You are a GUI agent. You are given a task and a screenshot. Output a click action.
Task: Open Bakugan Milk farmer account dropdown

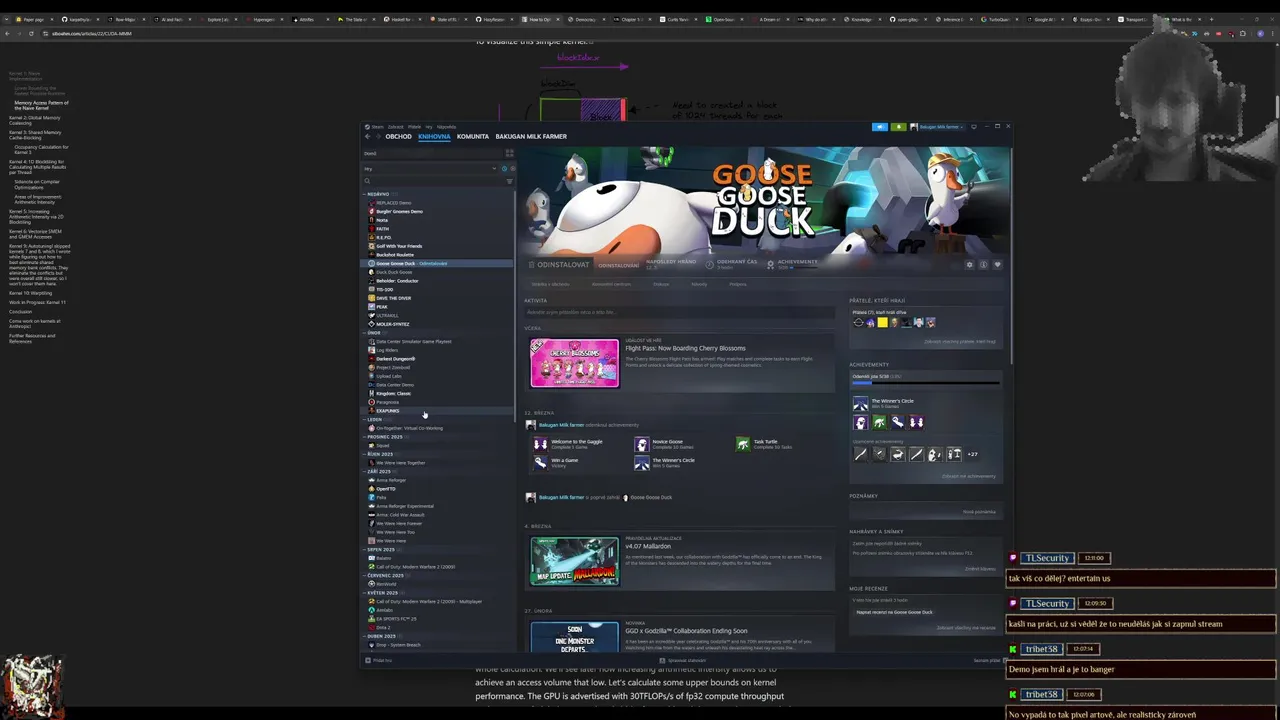pos(939,127)
